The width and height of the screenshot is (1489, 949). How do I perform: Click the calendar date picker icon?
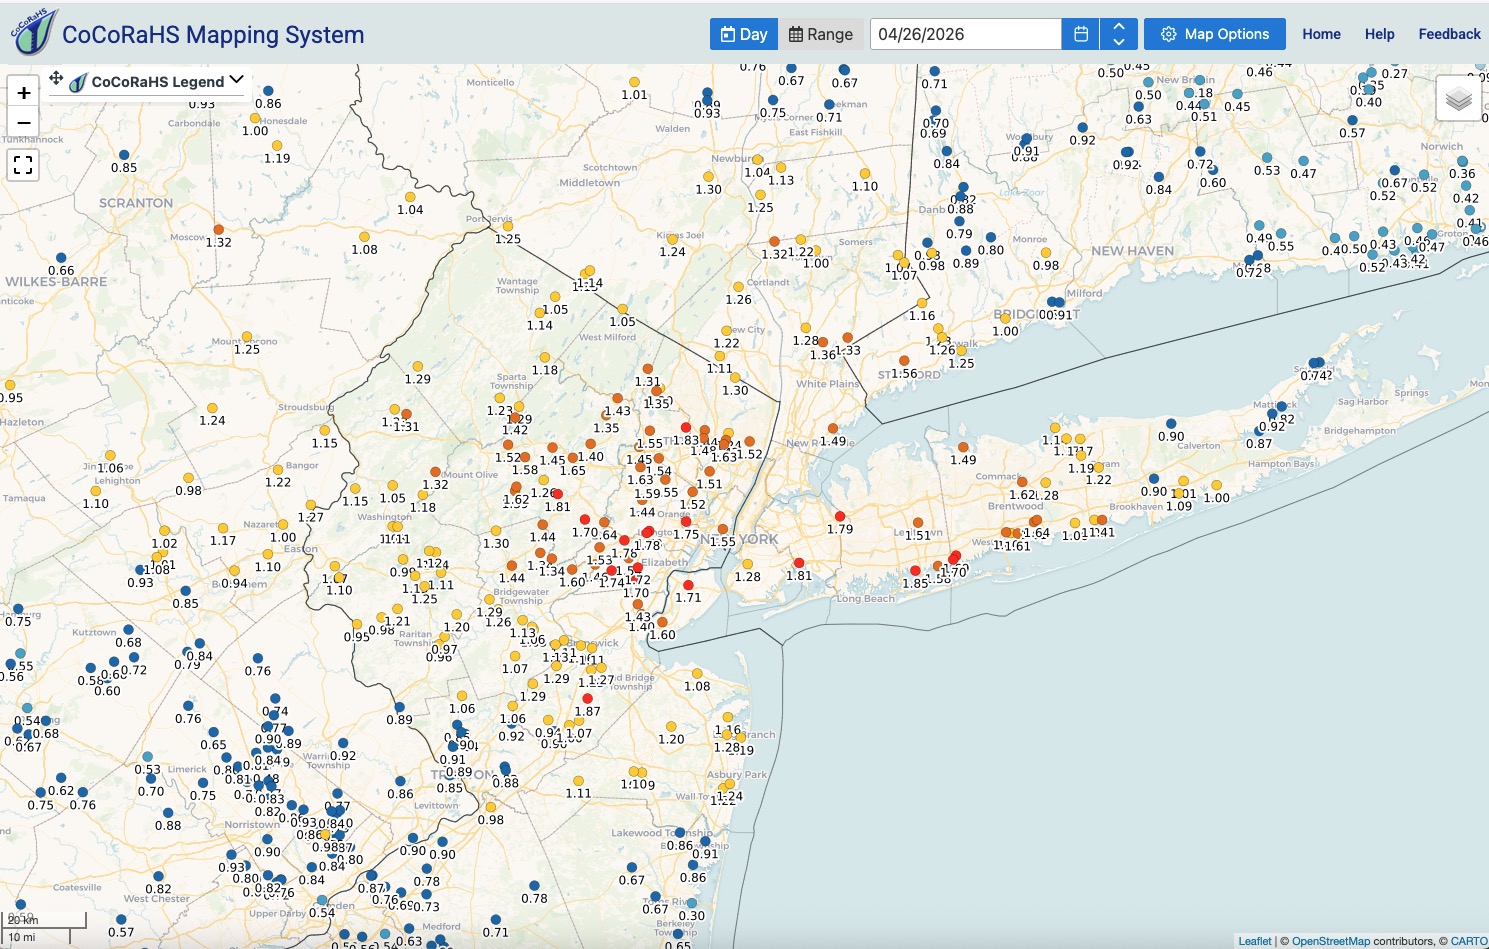pyautogui.click(x=1080, y=34)
